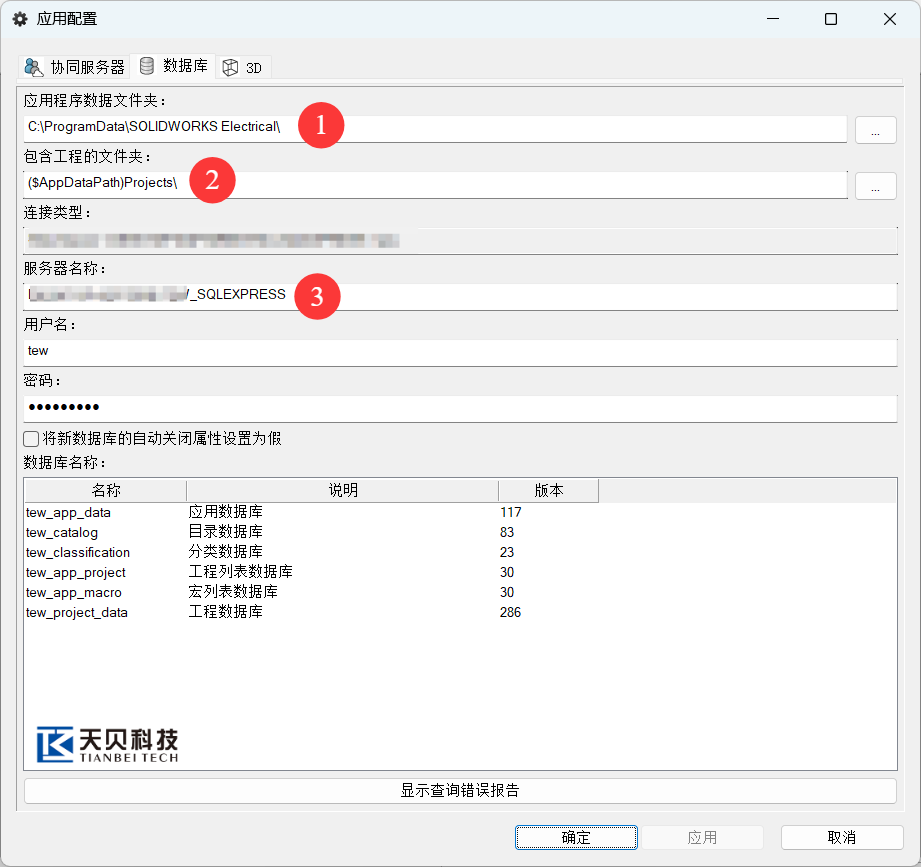
Task: Click the 用户名 input field
Action: pyautogui.click(x=460, y=351)
